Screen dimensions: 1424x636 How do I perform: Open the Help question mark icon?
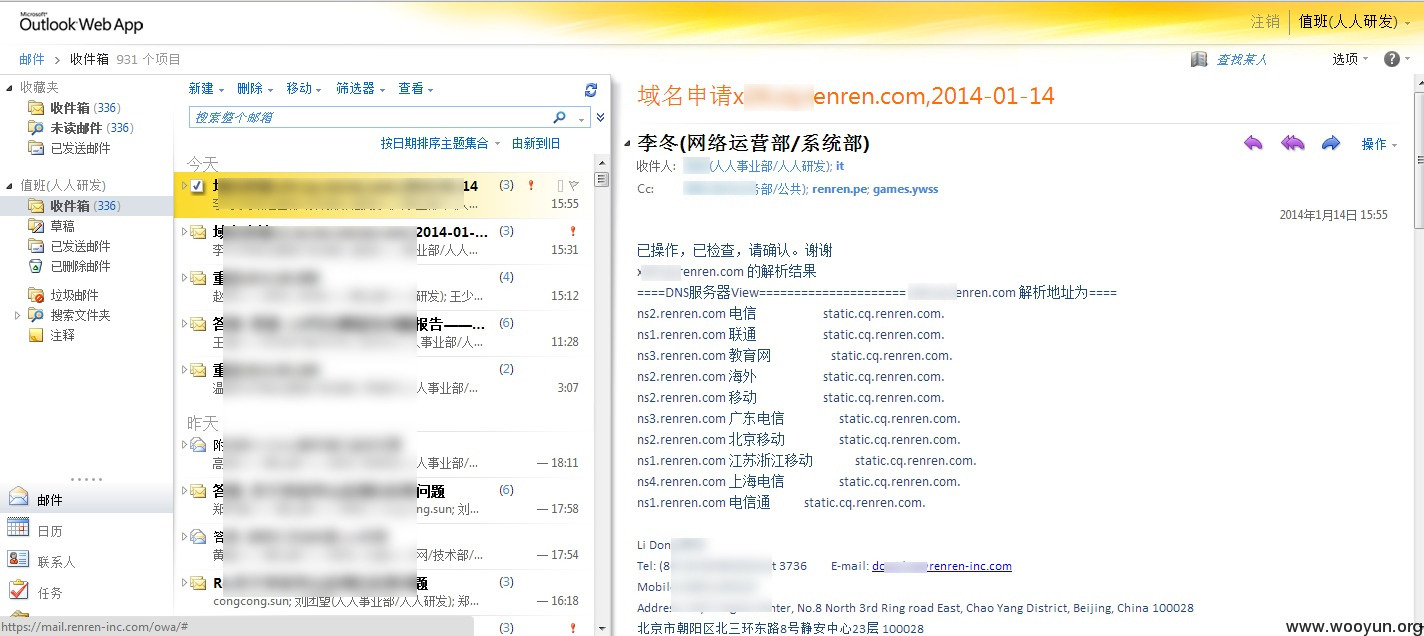point(1392,59)
